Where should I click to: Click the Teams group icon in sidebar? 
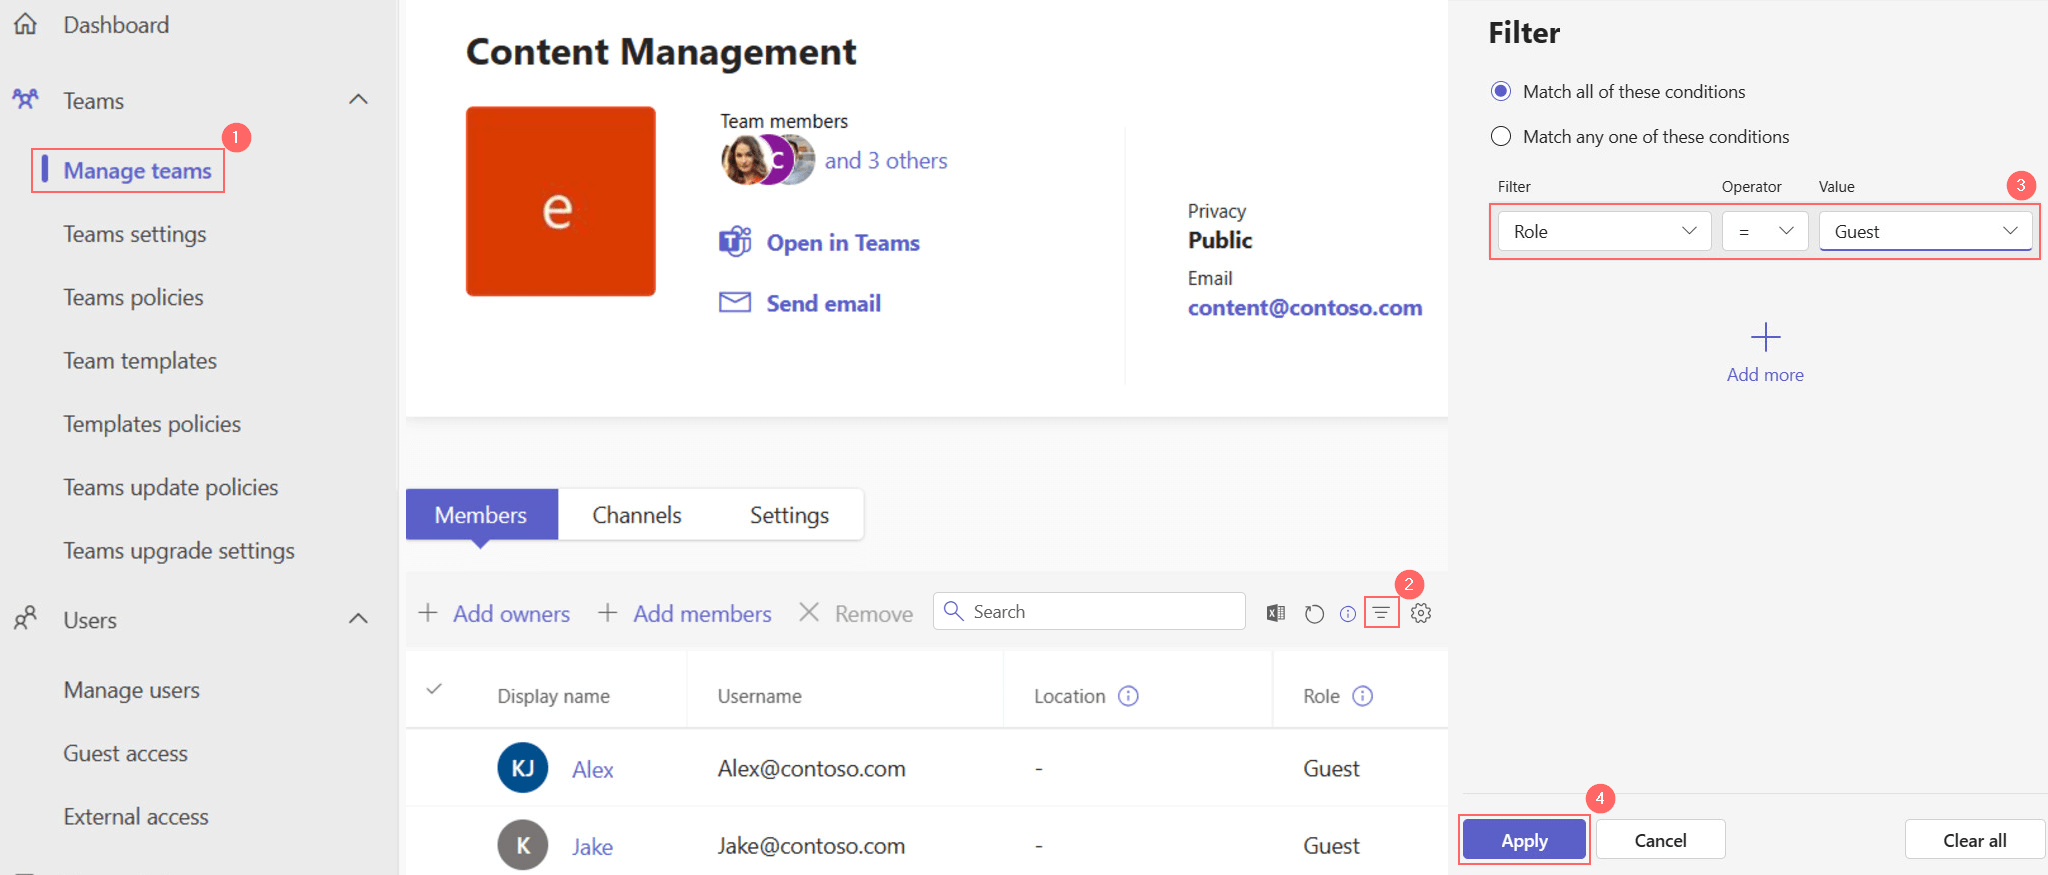coord(25,99)
